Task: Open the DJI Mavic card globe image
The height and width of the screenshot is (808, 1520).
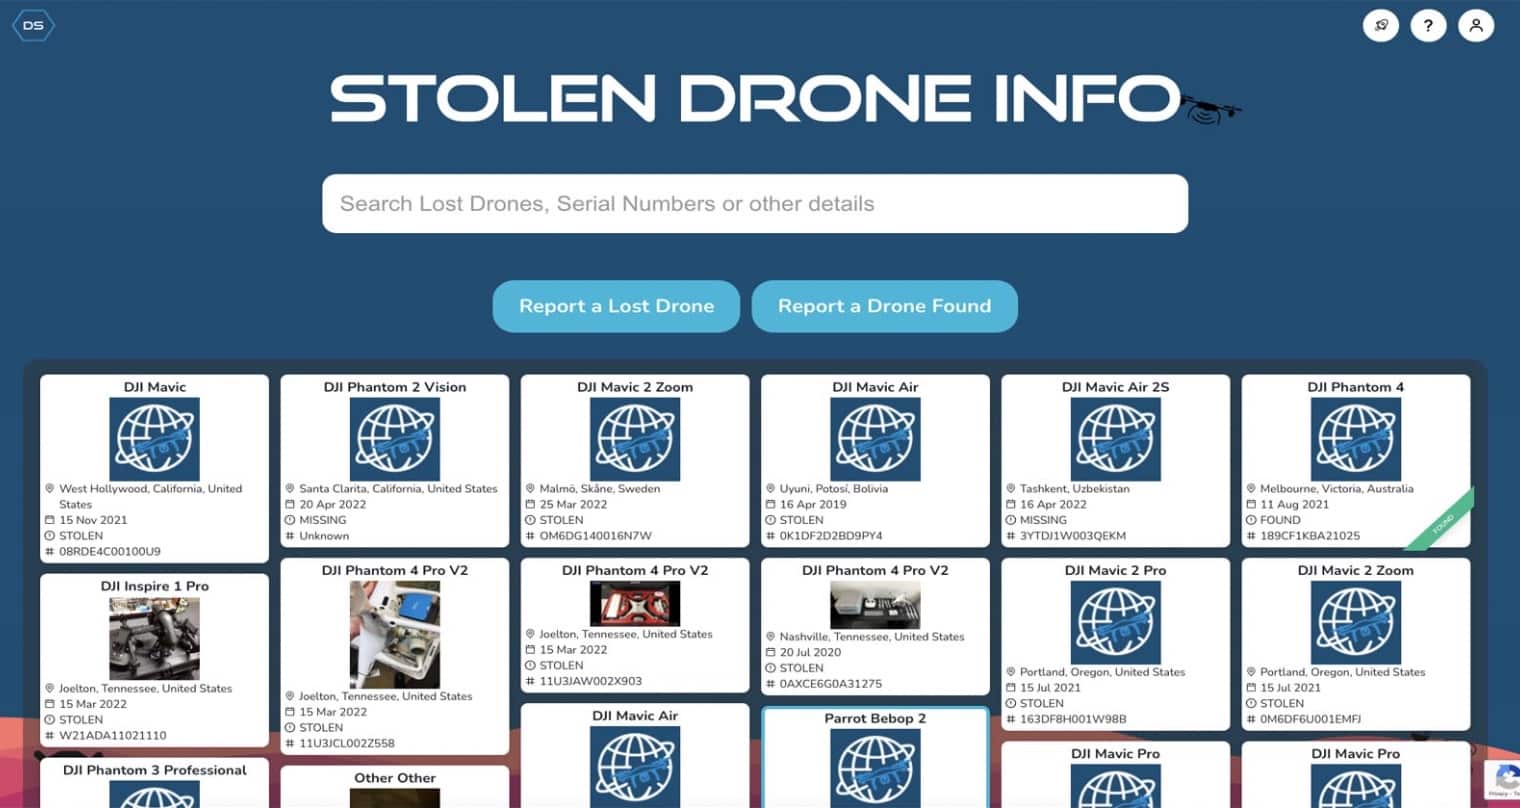Action: 154,439
